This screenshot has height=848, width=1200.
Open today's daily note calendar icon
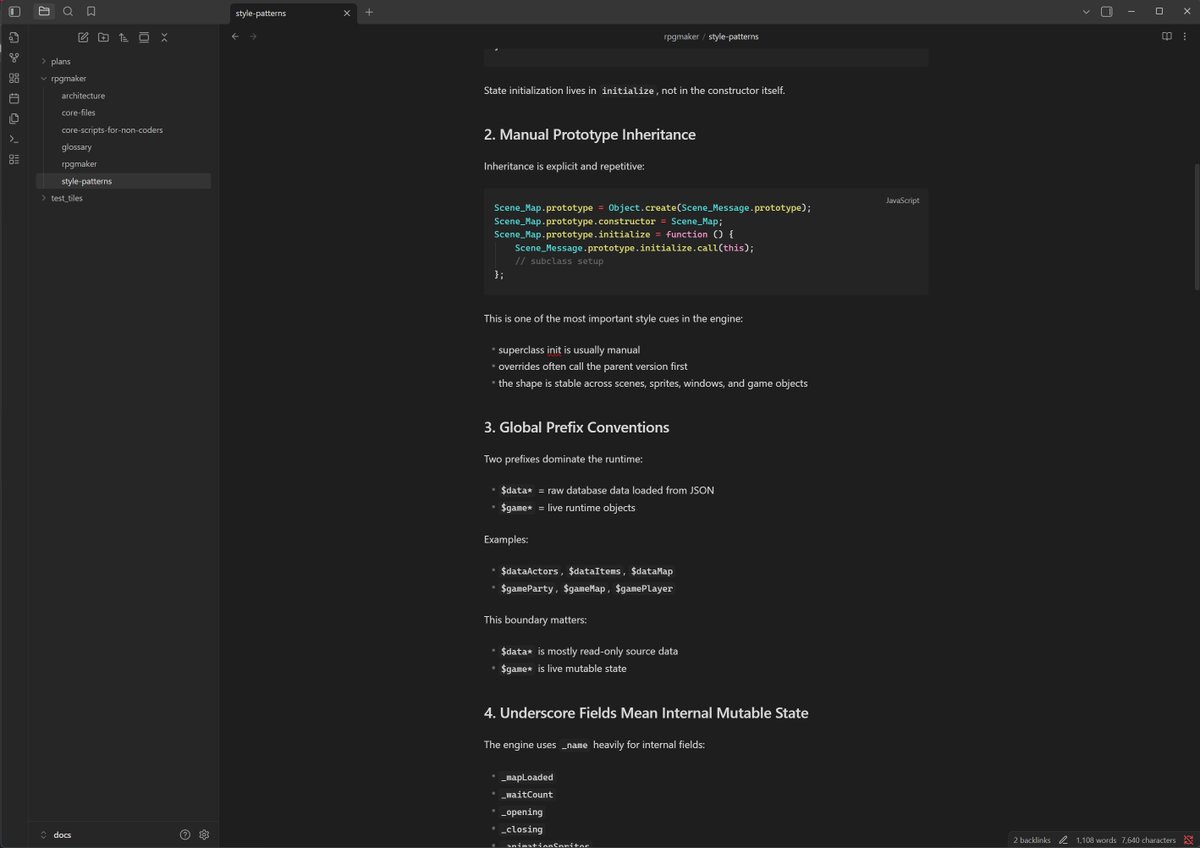coord(14,98)
